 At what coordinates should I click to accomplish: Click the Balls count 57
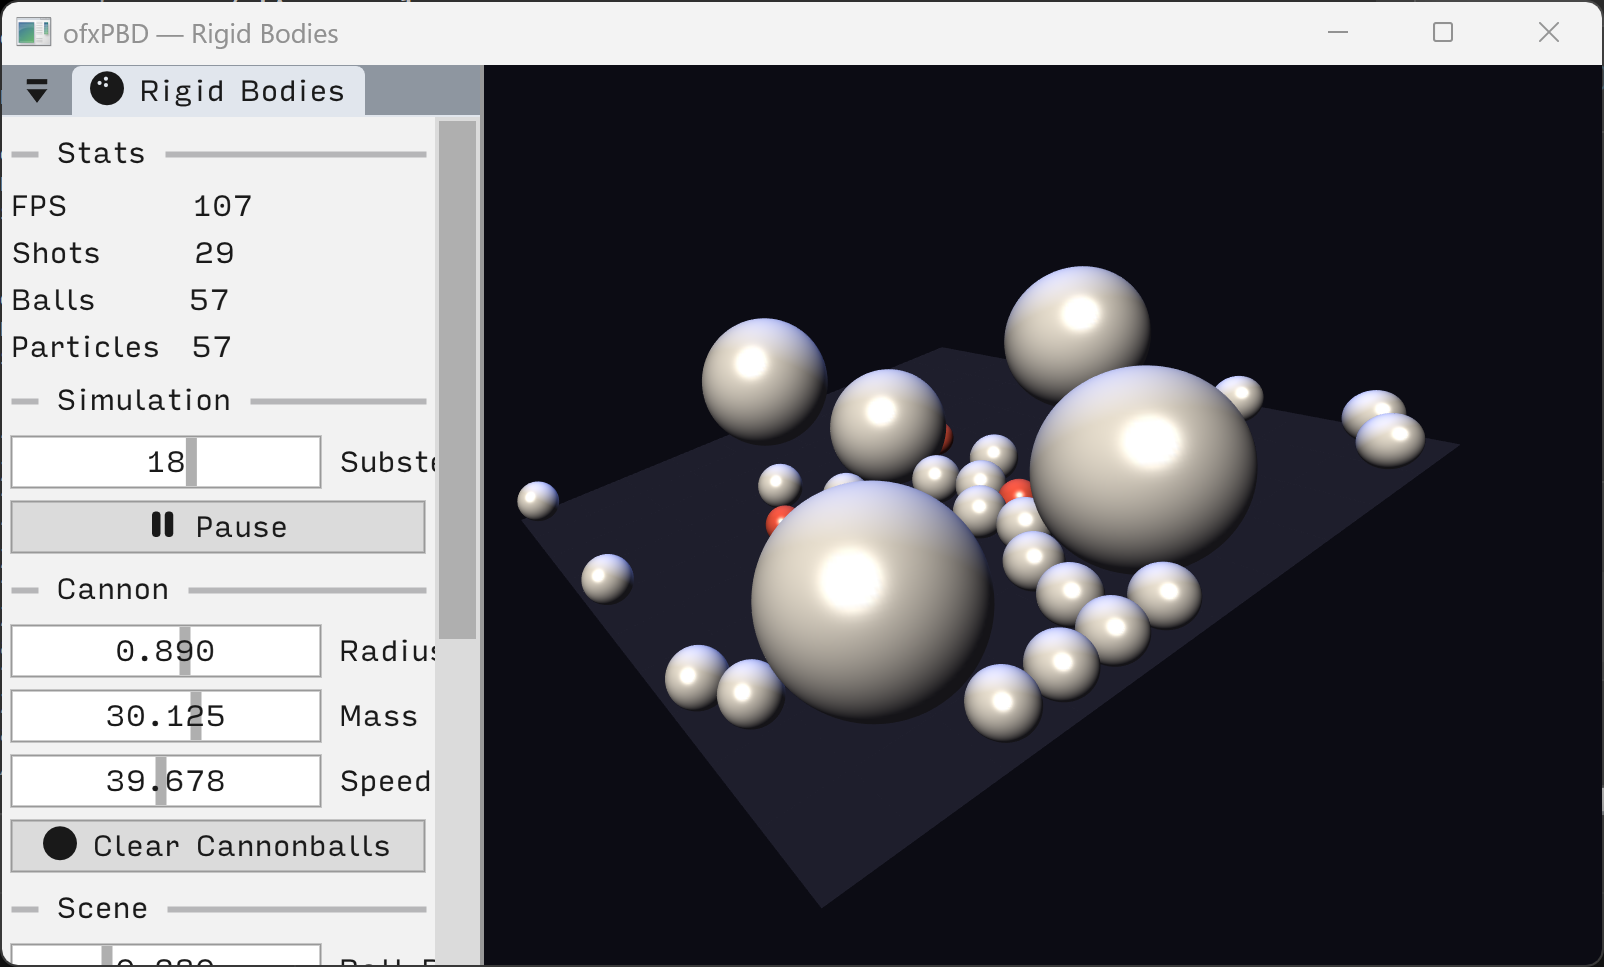coord(209,300)
